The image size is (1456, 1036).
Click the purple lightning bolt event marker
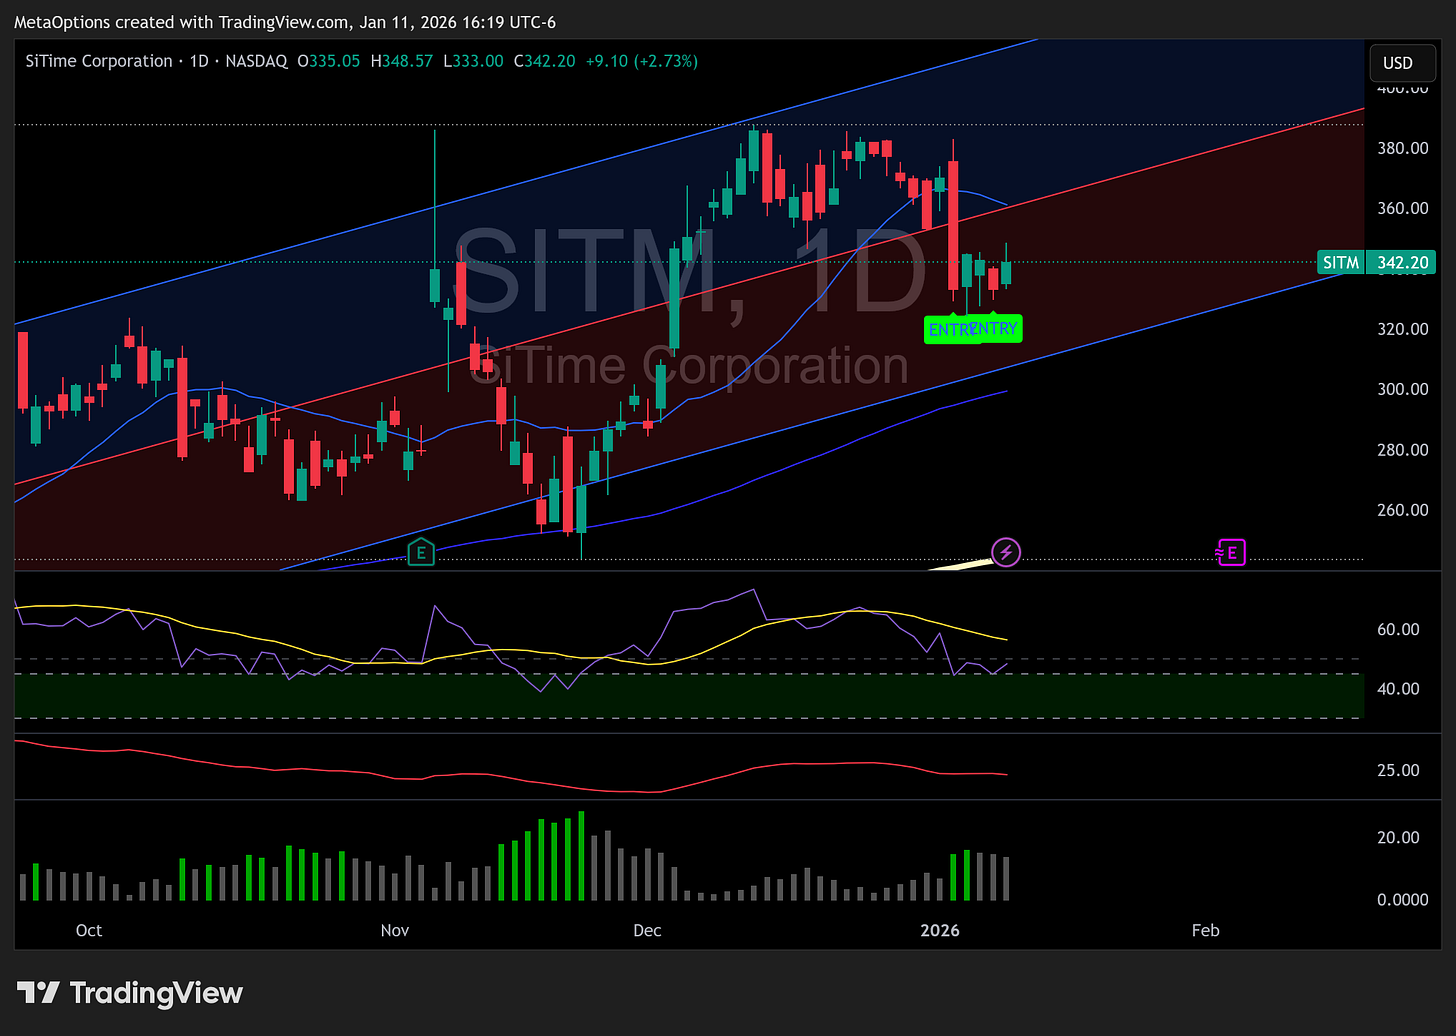[1006, 551]
